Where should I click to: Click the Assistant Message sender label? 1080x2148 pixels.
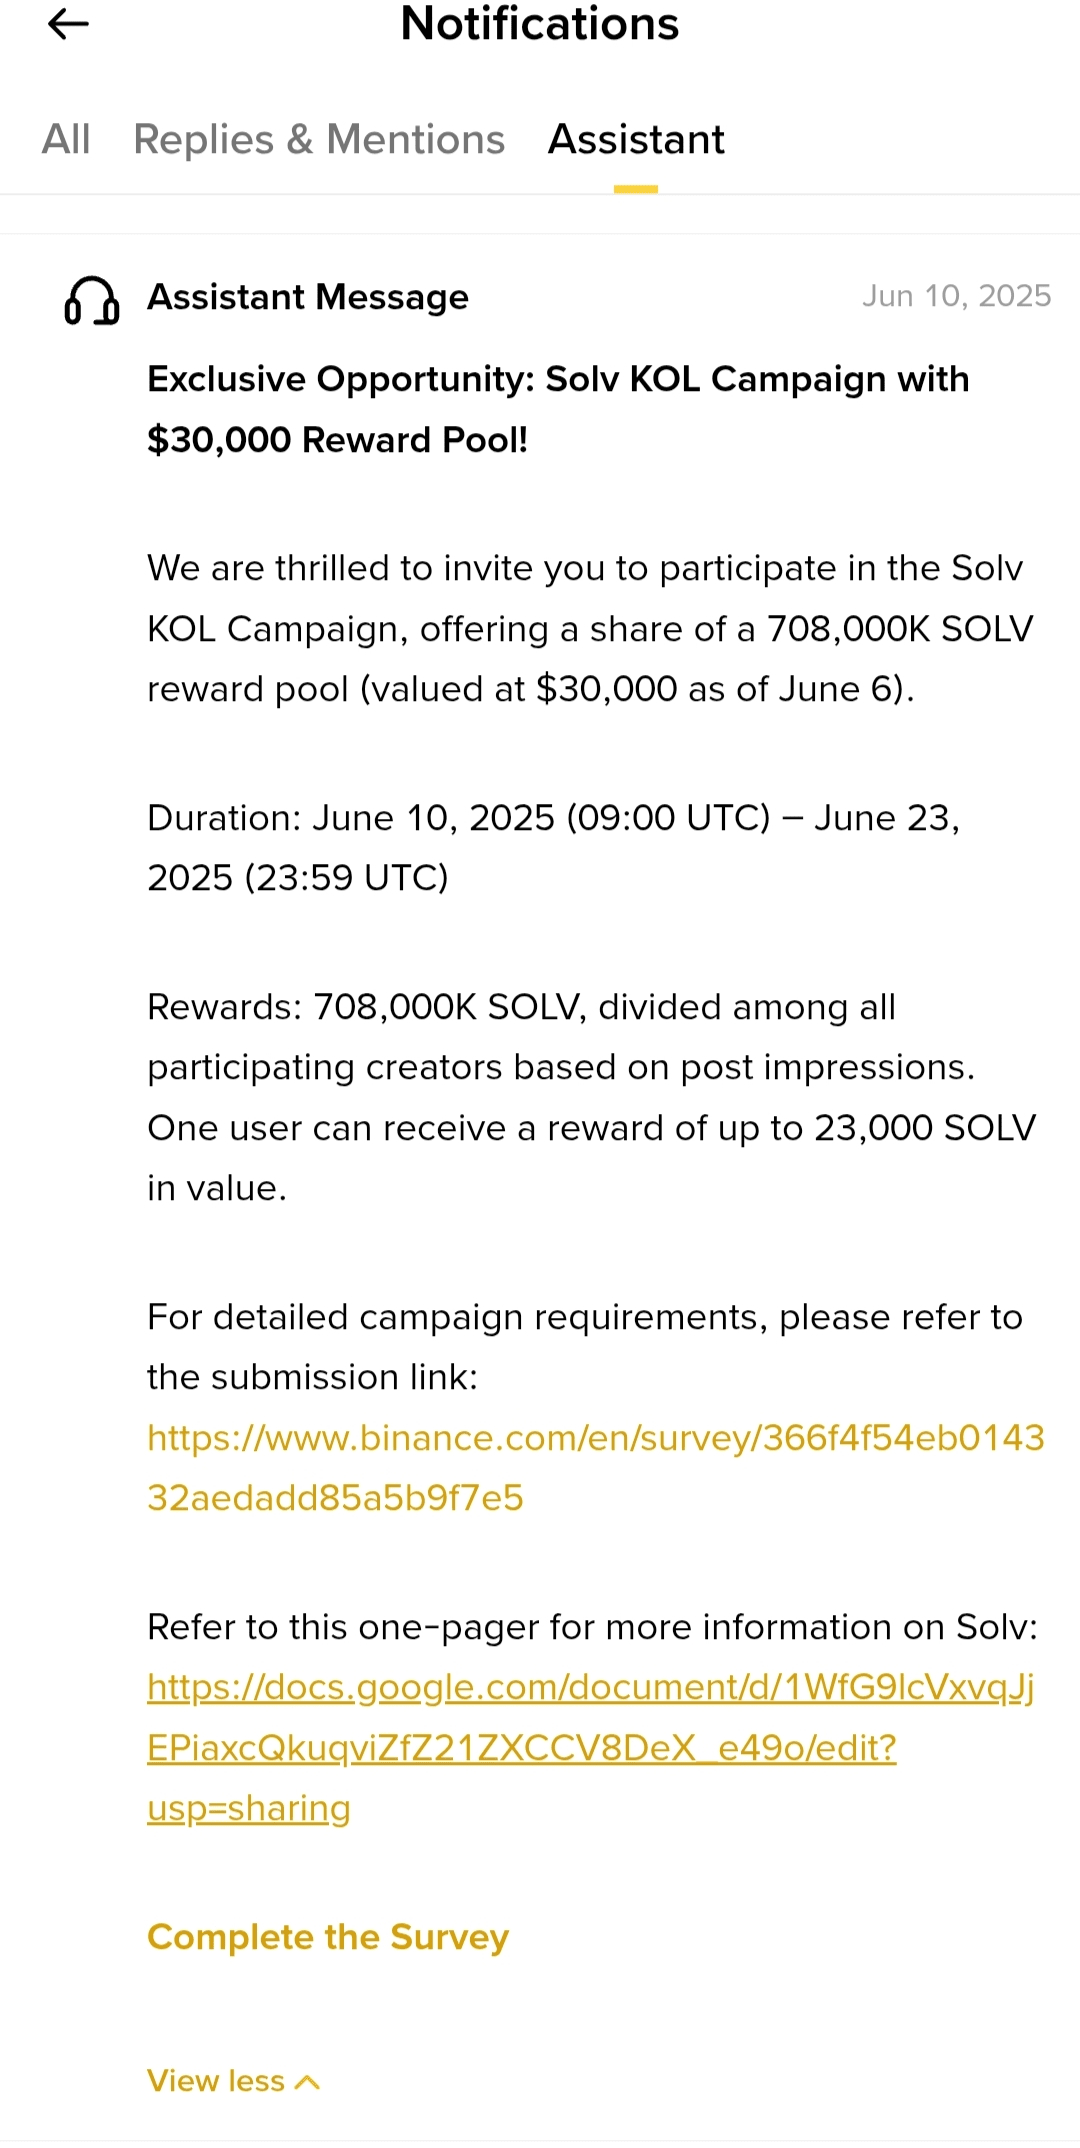[x=308, y=297]
